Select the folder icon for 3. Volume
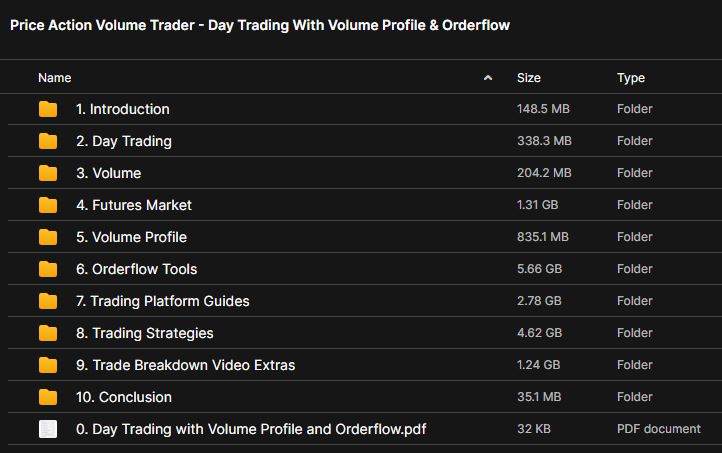 [48, 173]
